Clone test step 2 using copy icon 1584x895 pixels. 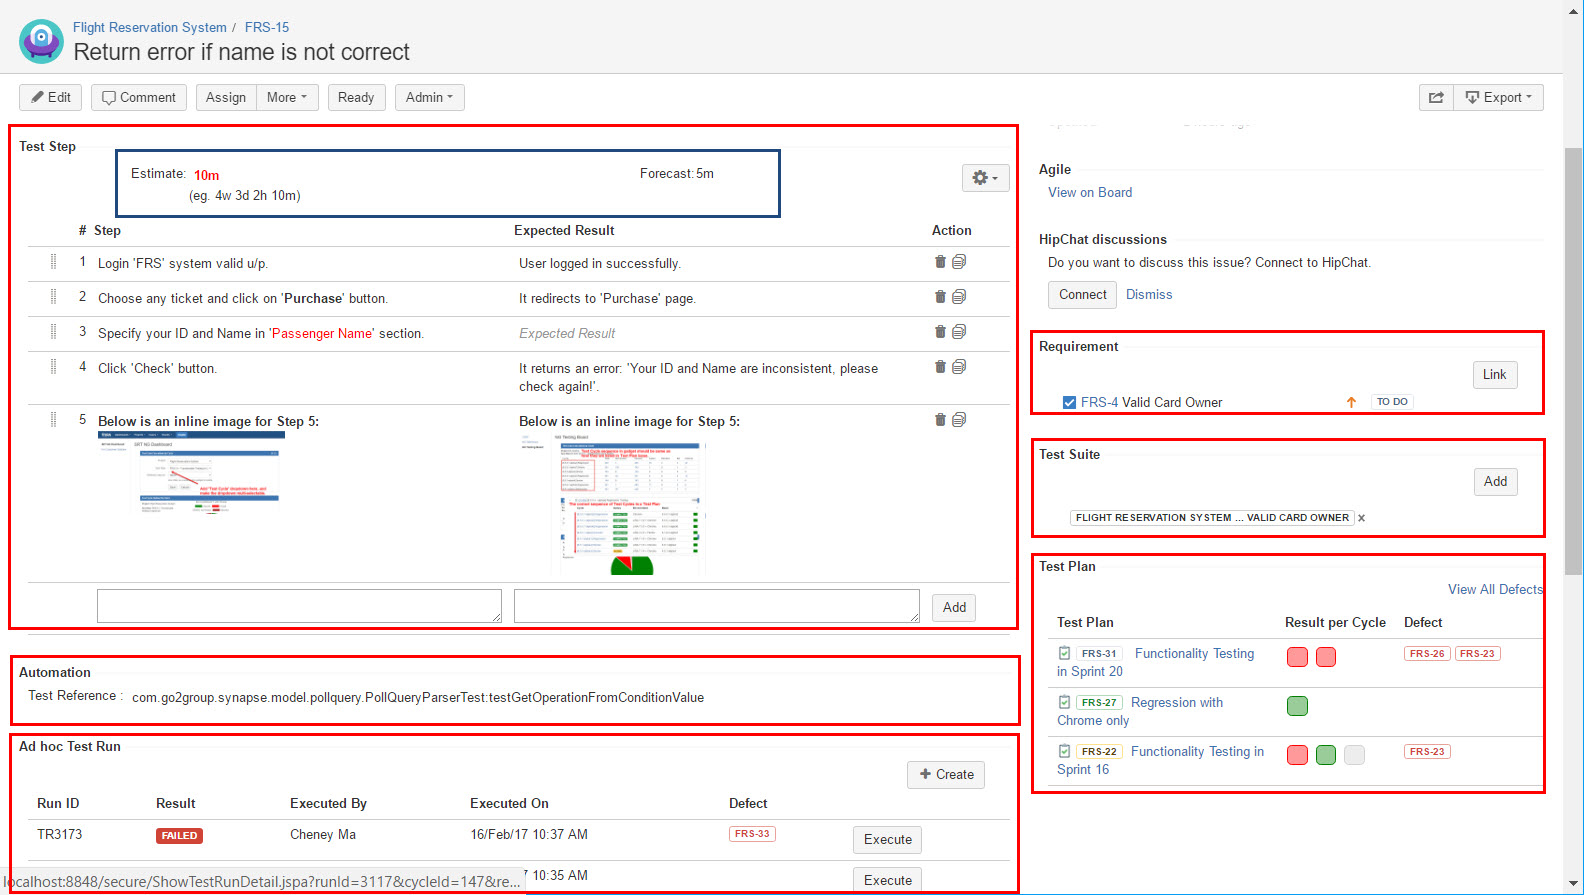[x=959, y=297]
